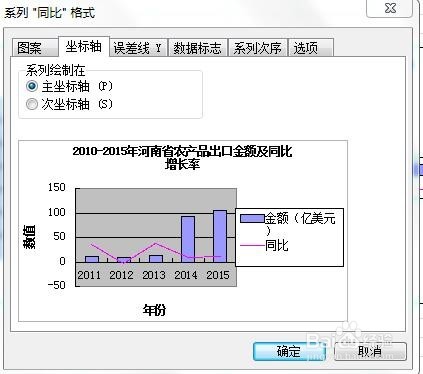The height and width of the screenshot is (374, 423).
Task: Switch to the 图案 tab
Action: (34, 47)
